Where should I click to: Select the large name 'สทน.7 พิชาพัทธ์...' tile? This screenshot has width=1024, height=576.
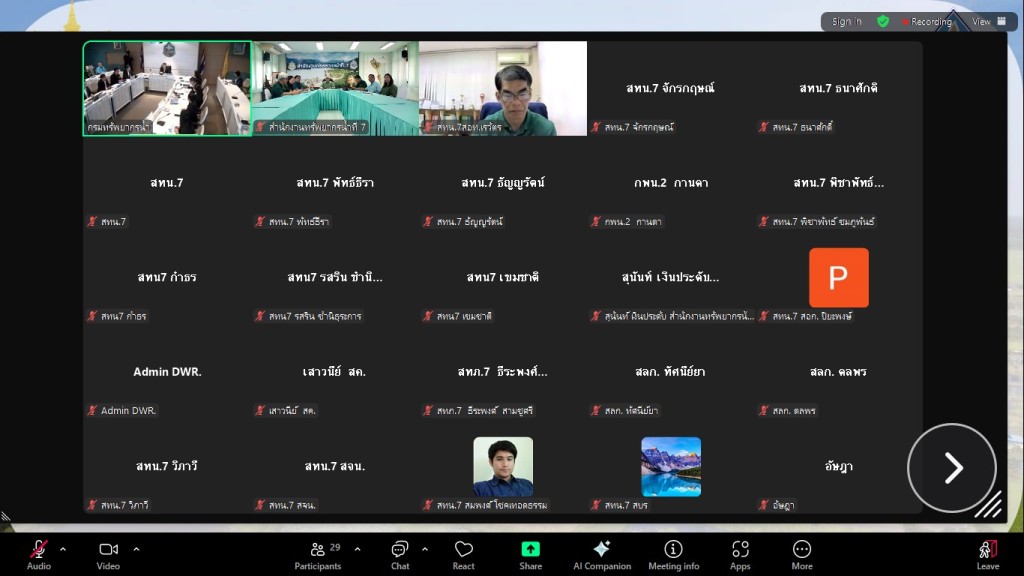(x=839, y=183)
